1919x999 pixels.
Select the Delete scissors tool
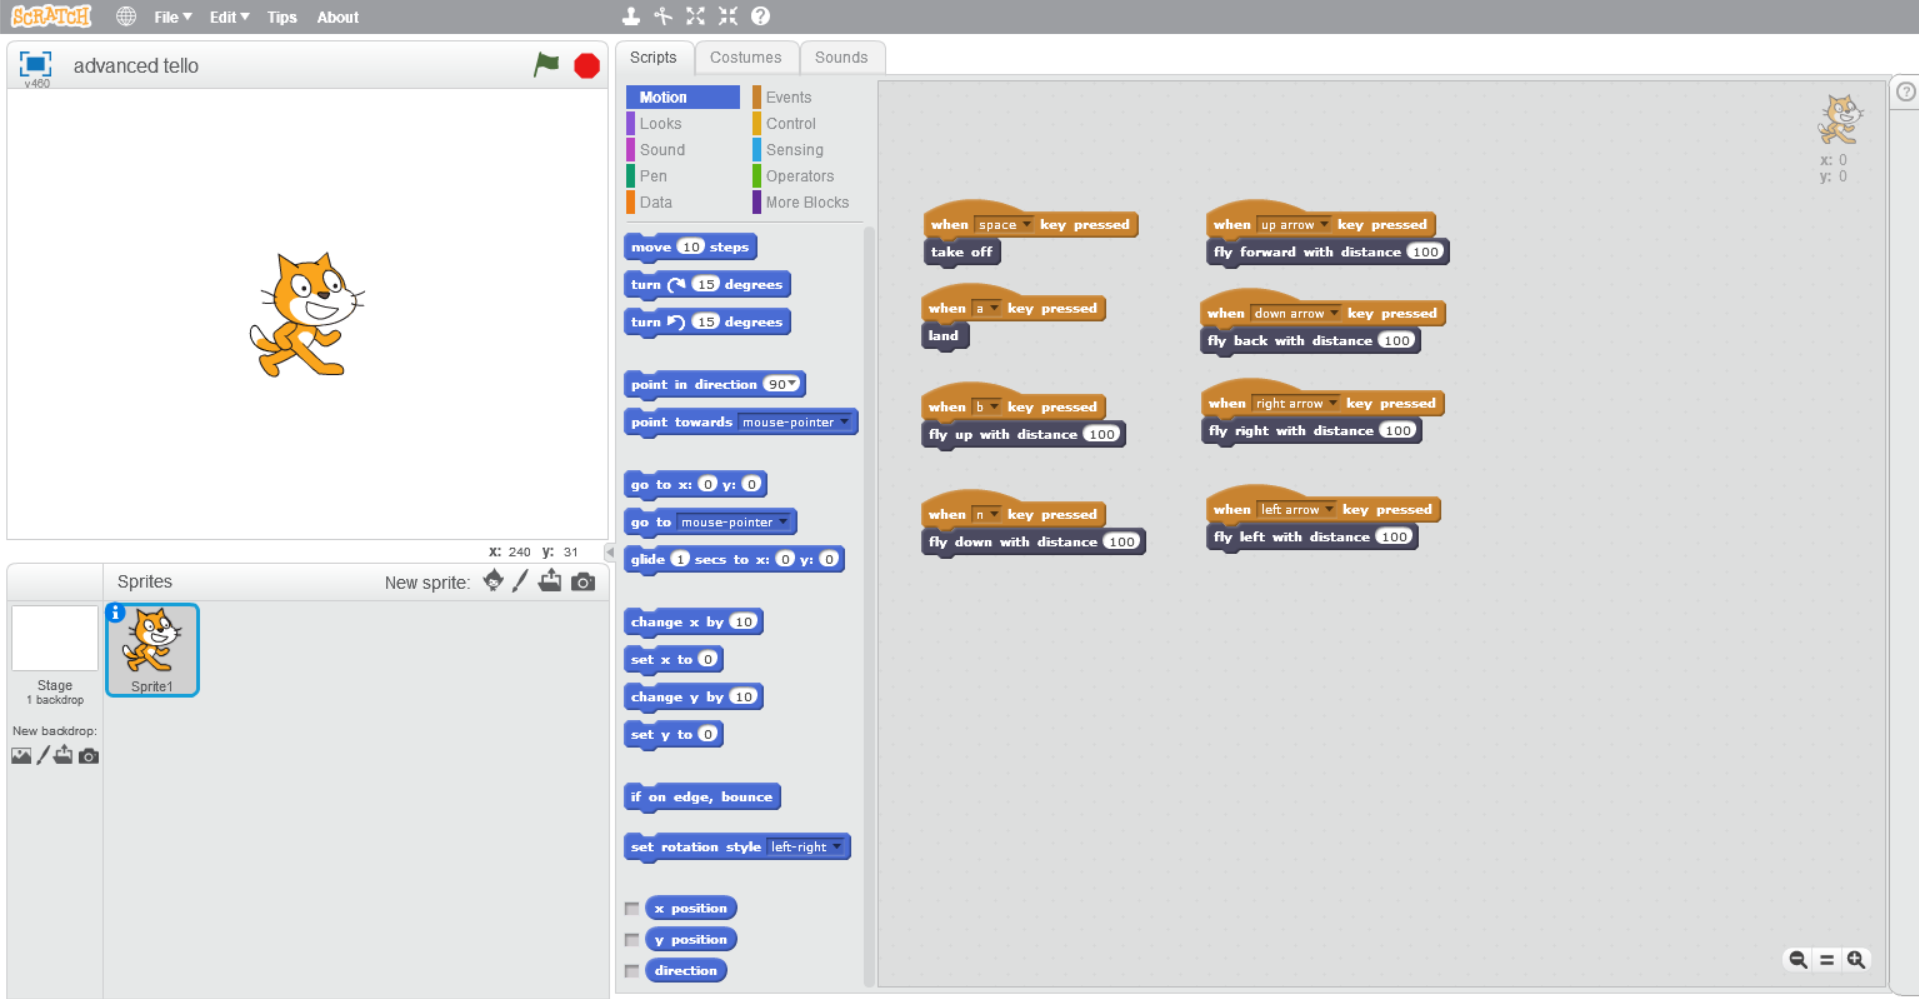coord(663,16)
